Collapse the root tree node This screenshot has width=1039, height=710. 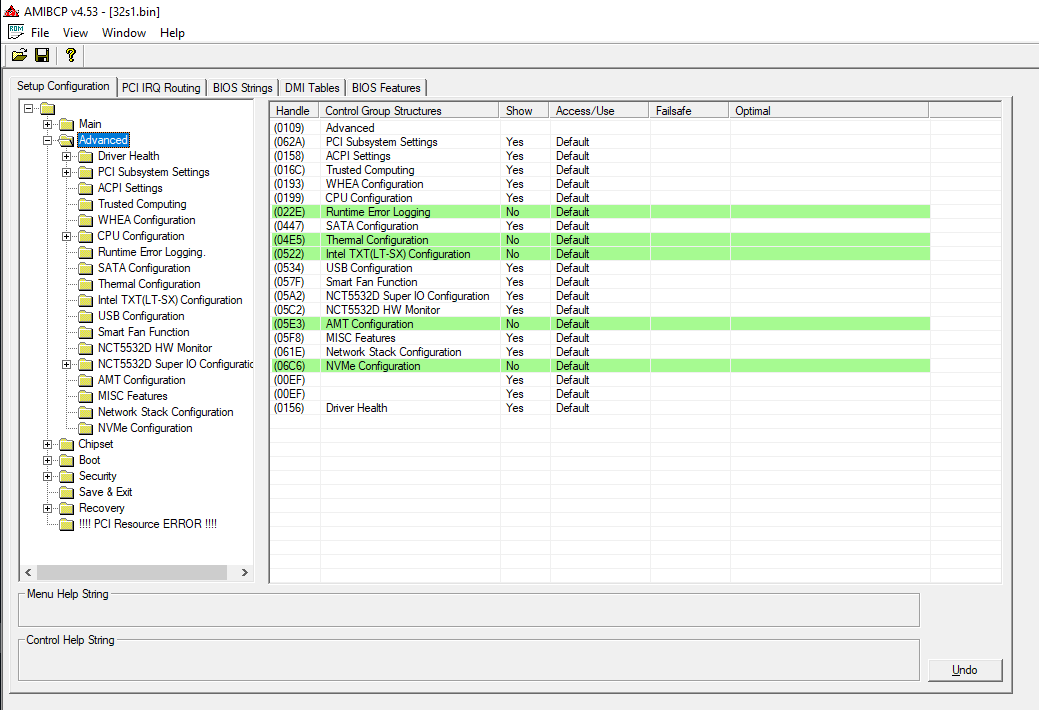coord(28,108)
